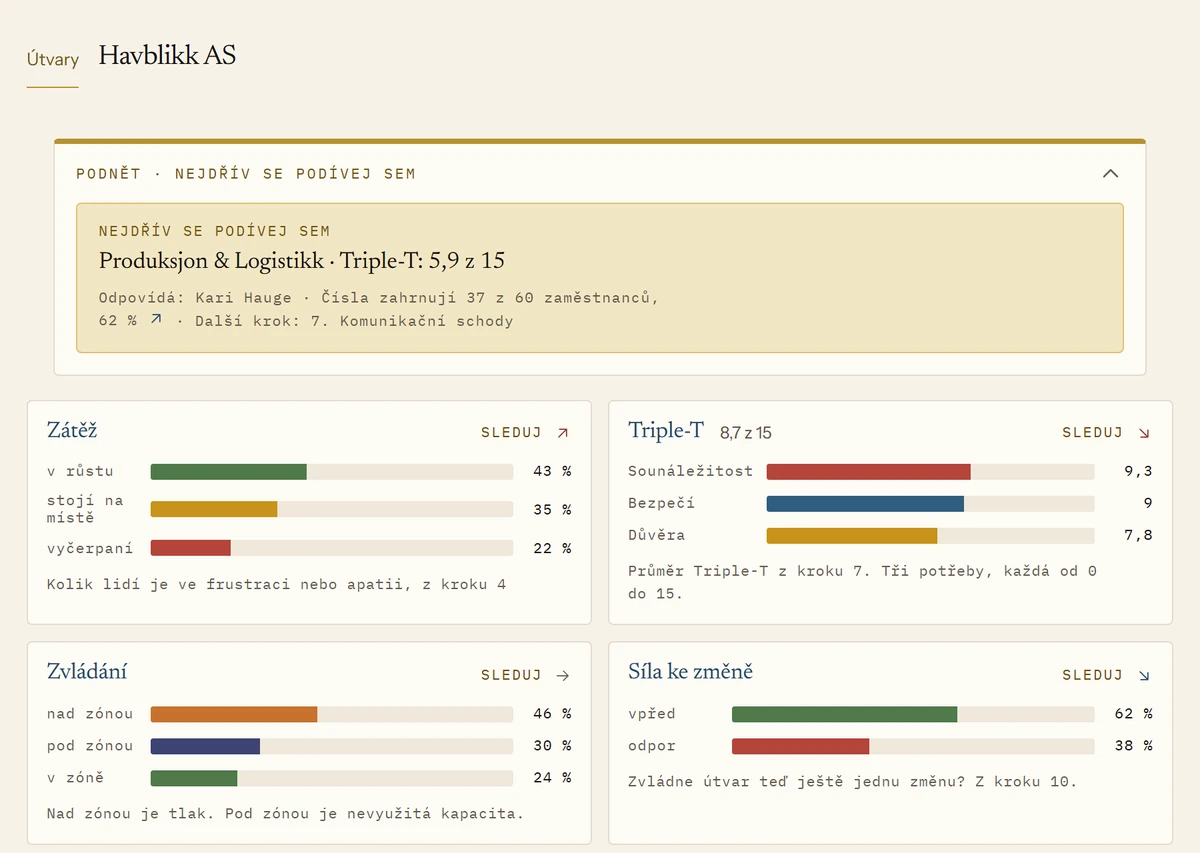Viewport: 1200px width, 853px height.
Task: Click the 'PODNĚT · NEJDŘÍV SE PODÍVEJ SEM' header
Action: (246, 174)
